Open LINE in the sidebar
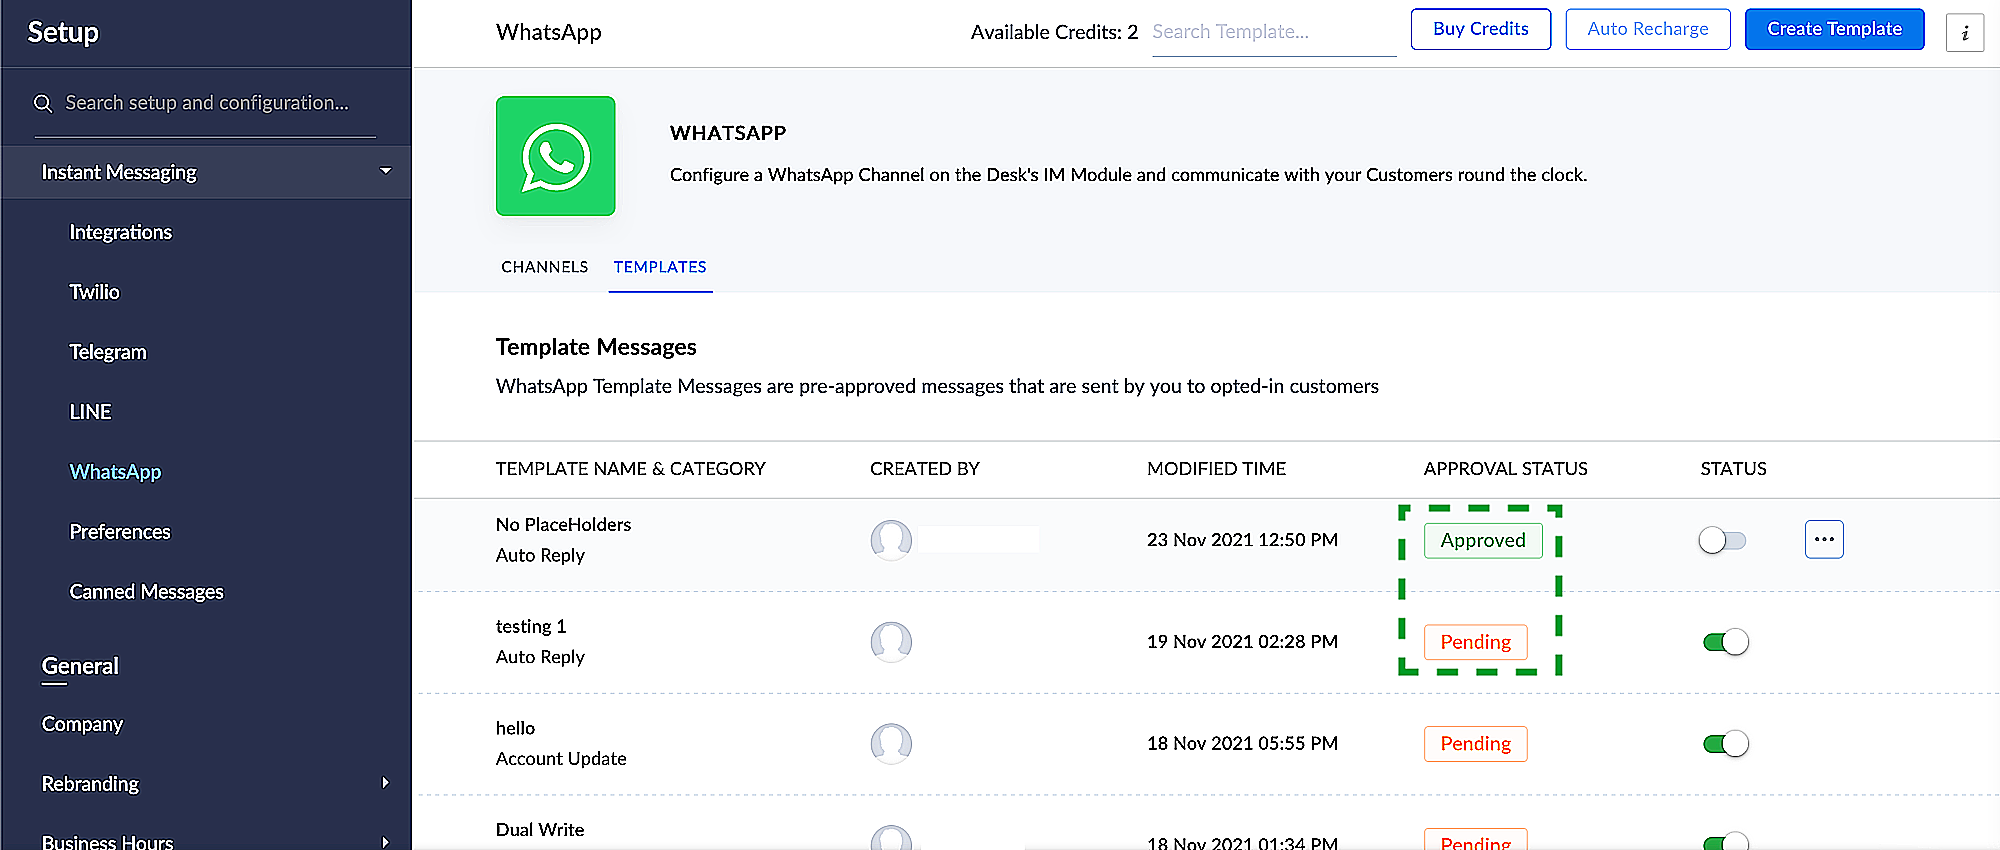This screenshot has height=850, width=2000. [x=90, y=412]
